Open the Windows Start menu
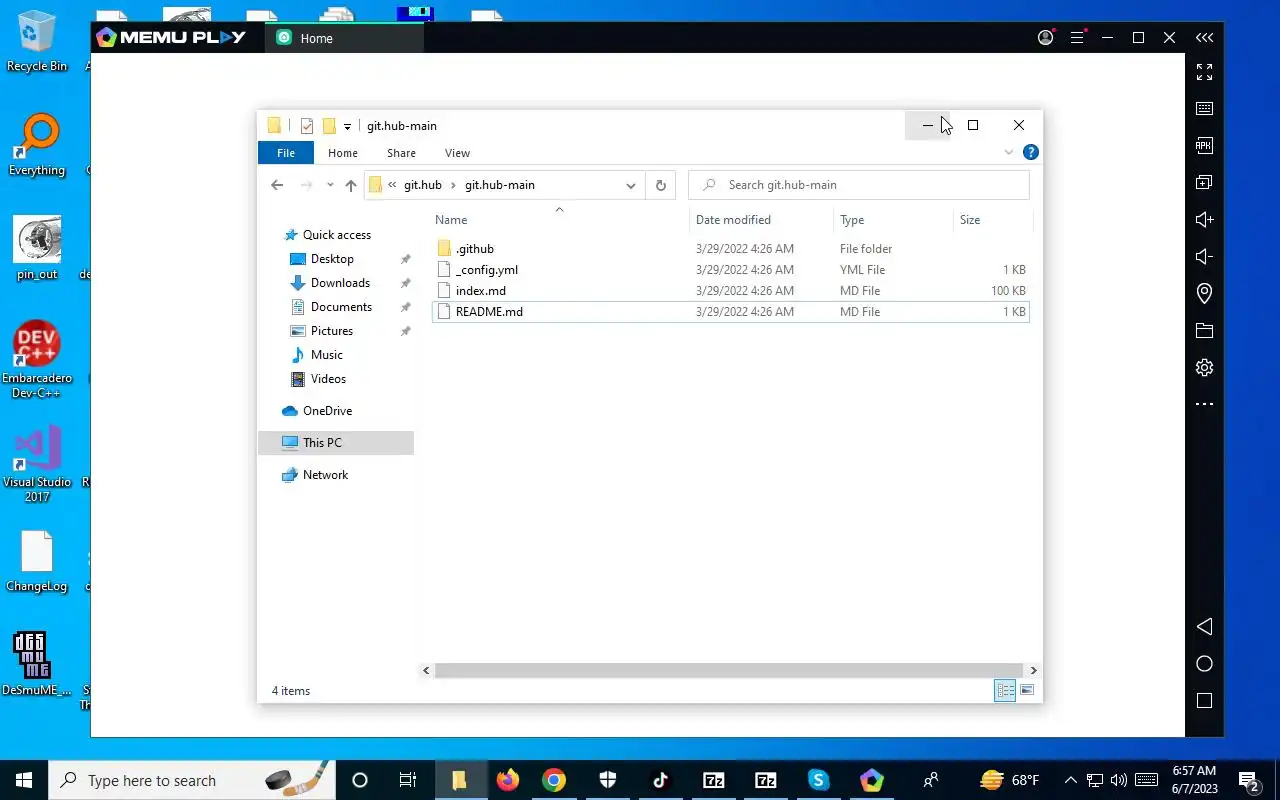 point(24,780)
